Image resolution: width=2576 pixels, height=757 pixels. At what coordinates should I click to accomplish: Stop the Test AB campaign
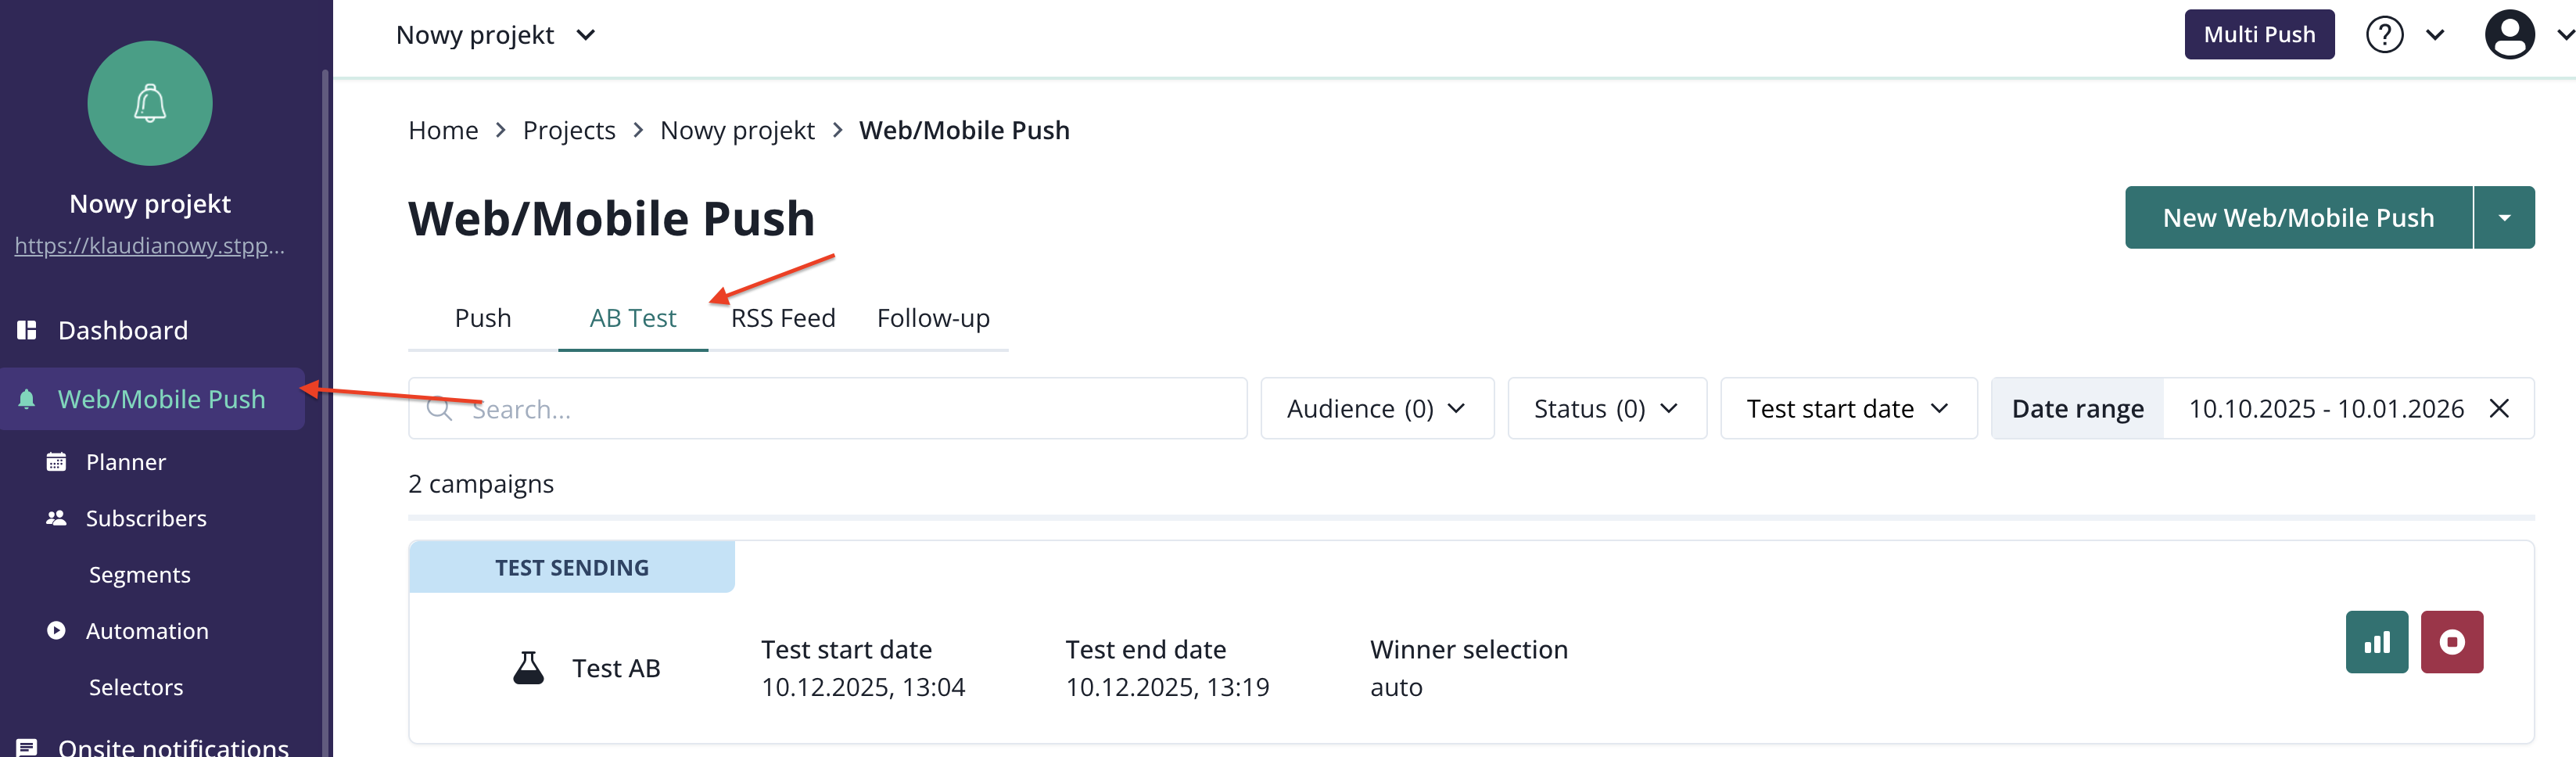click(x=2451, y=642)
